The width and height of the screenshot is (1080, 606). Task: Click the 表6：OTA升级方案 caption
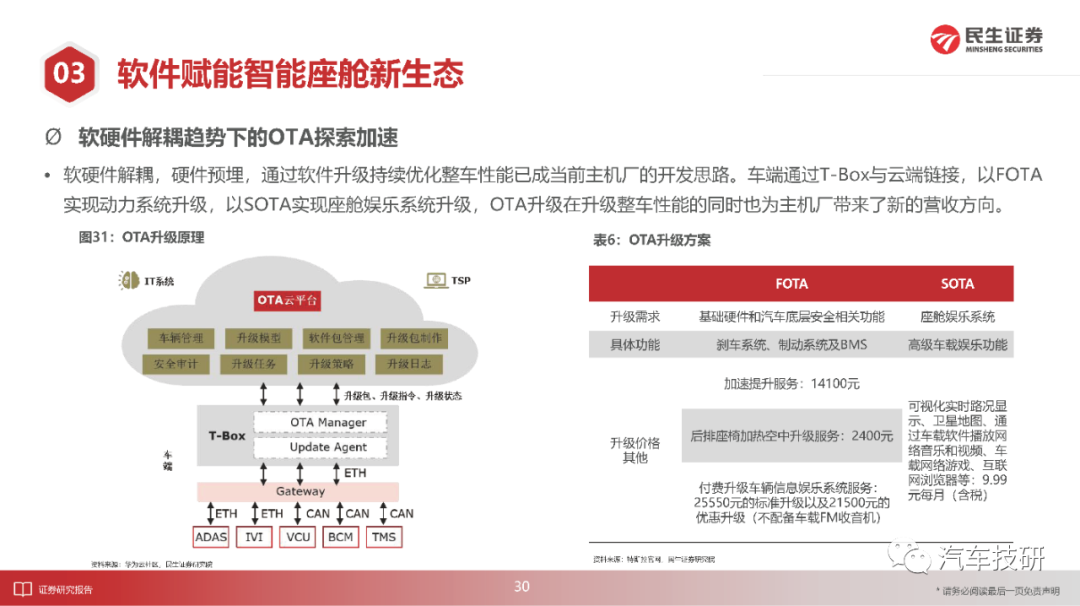coord(652,240)
